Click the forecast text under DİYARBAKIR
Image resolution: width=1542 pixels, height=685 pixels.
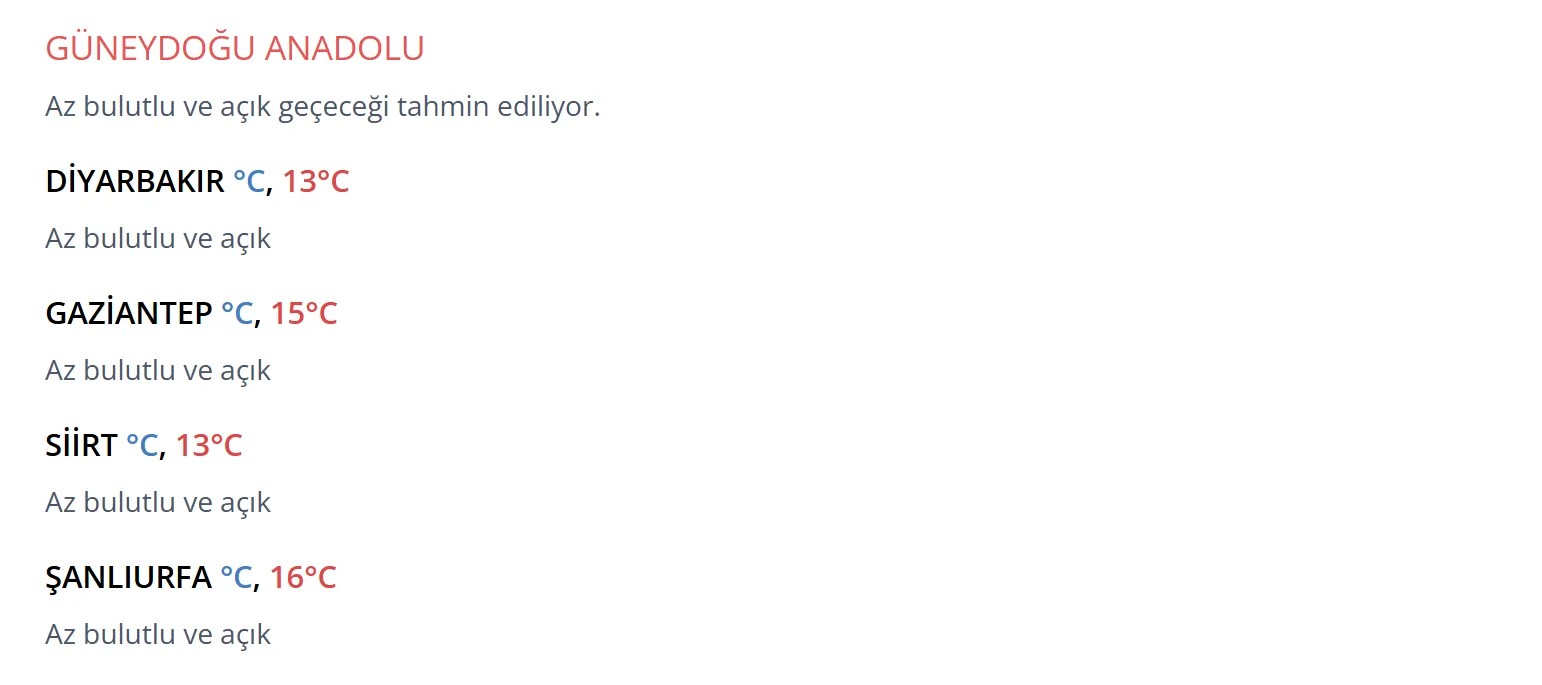pyautogui.click(x=158, y=238)
